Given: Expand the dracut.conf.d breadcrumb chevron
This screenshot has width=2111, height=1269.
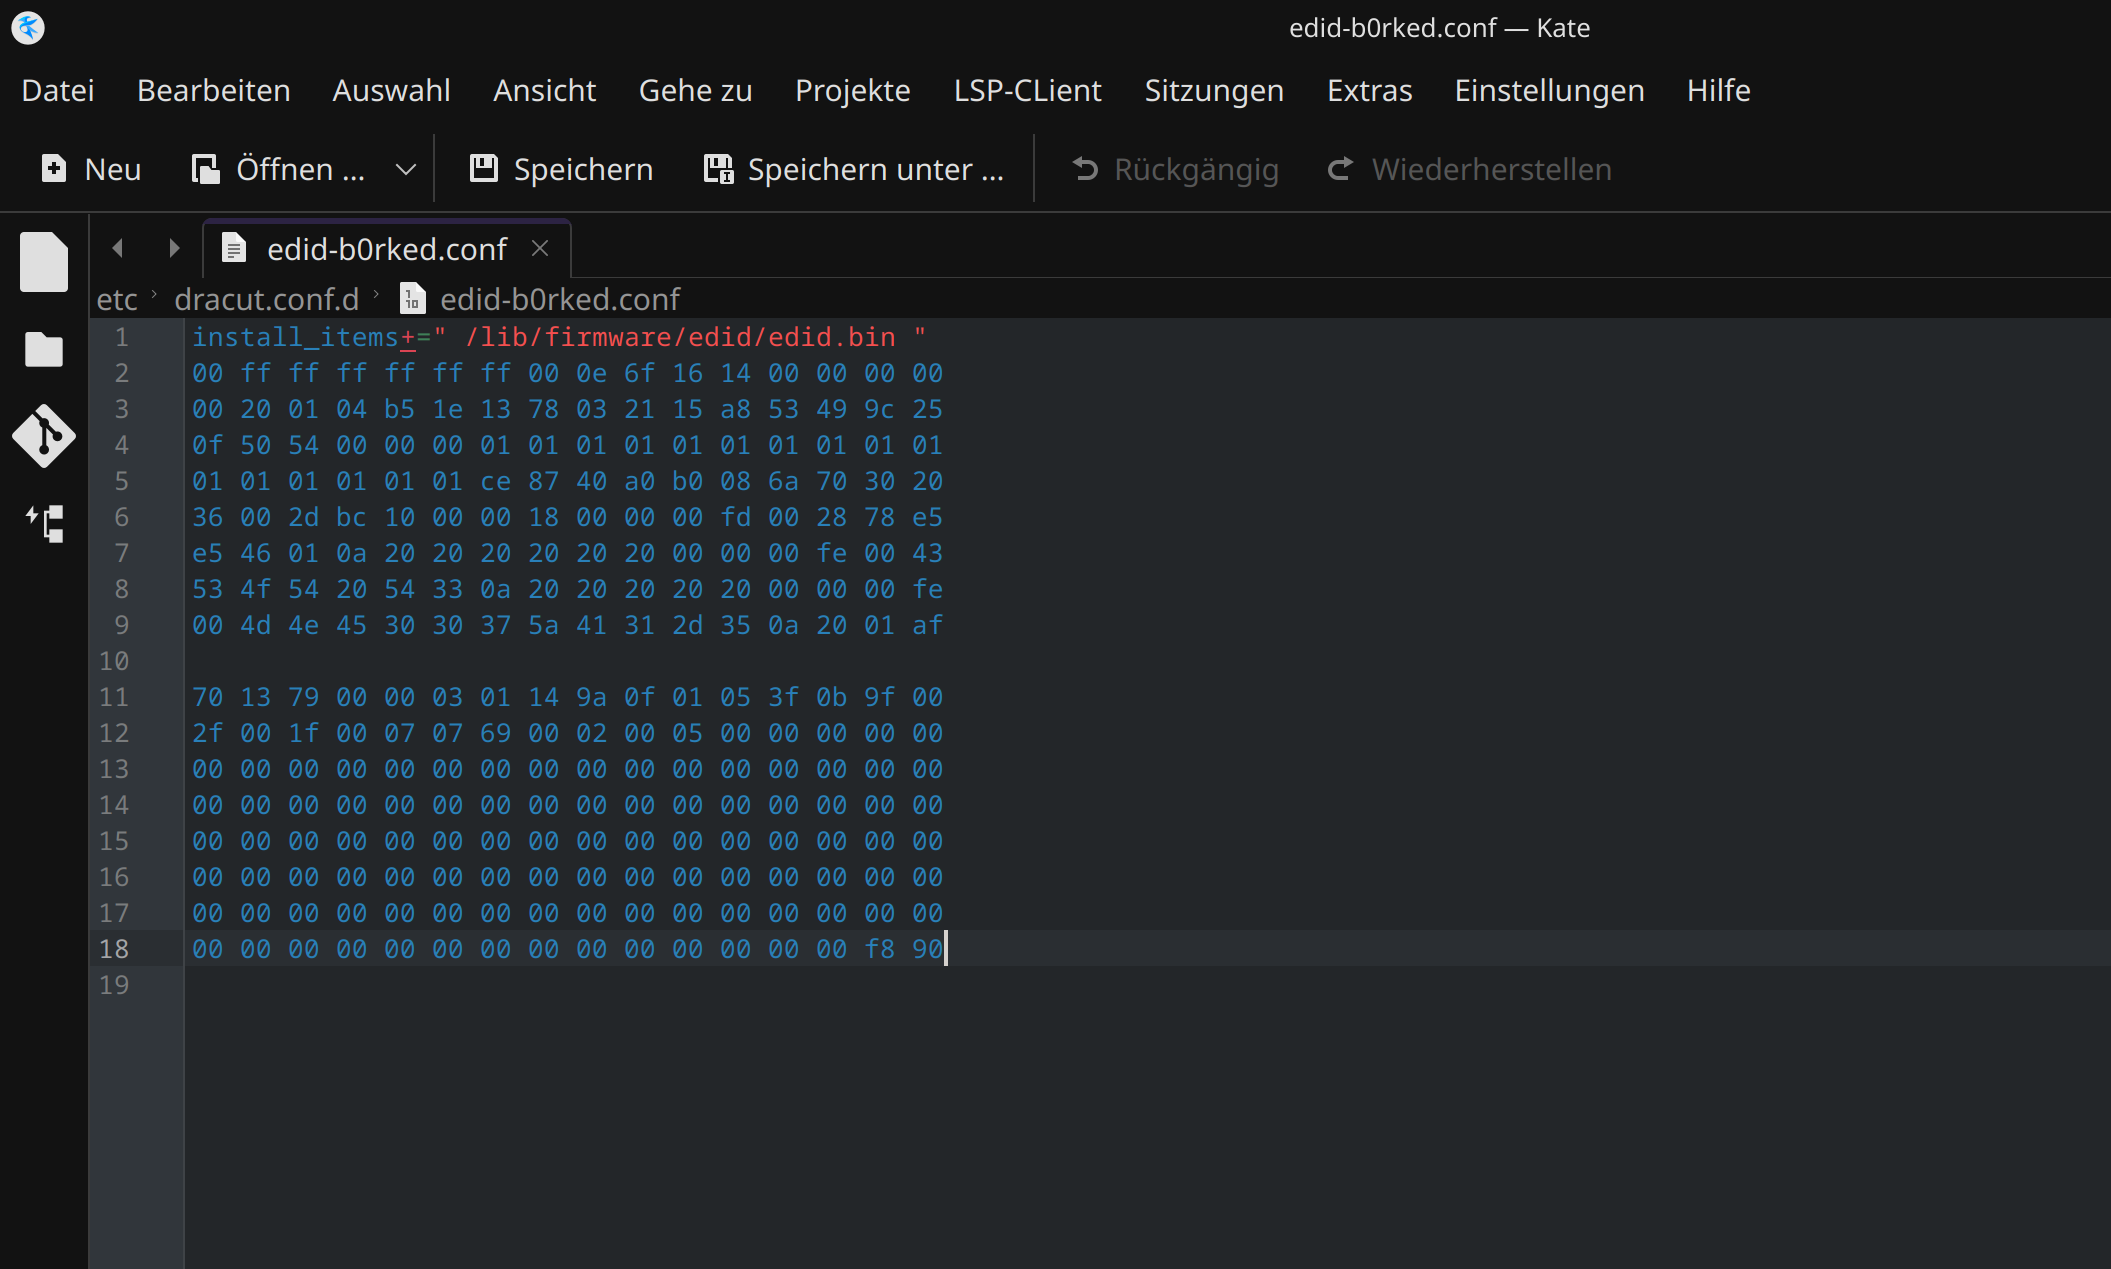Looking at the screenshot, I should 377,295.
